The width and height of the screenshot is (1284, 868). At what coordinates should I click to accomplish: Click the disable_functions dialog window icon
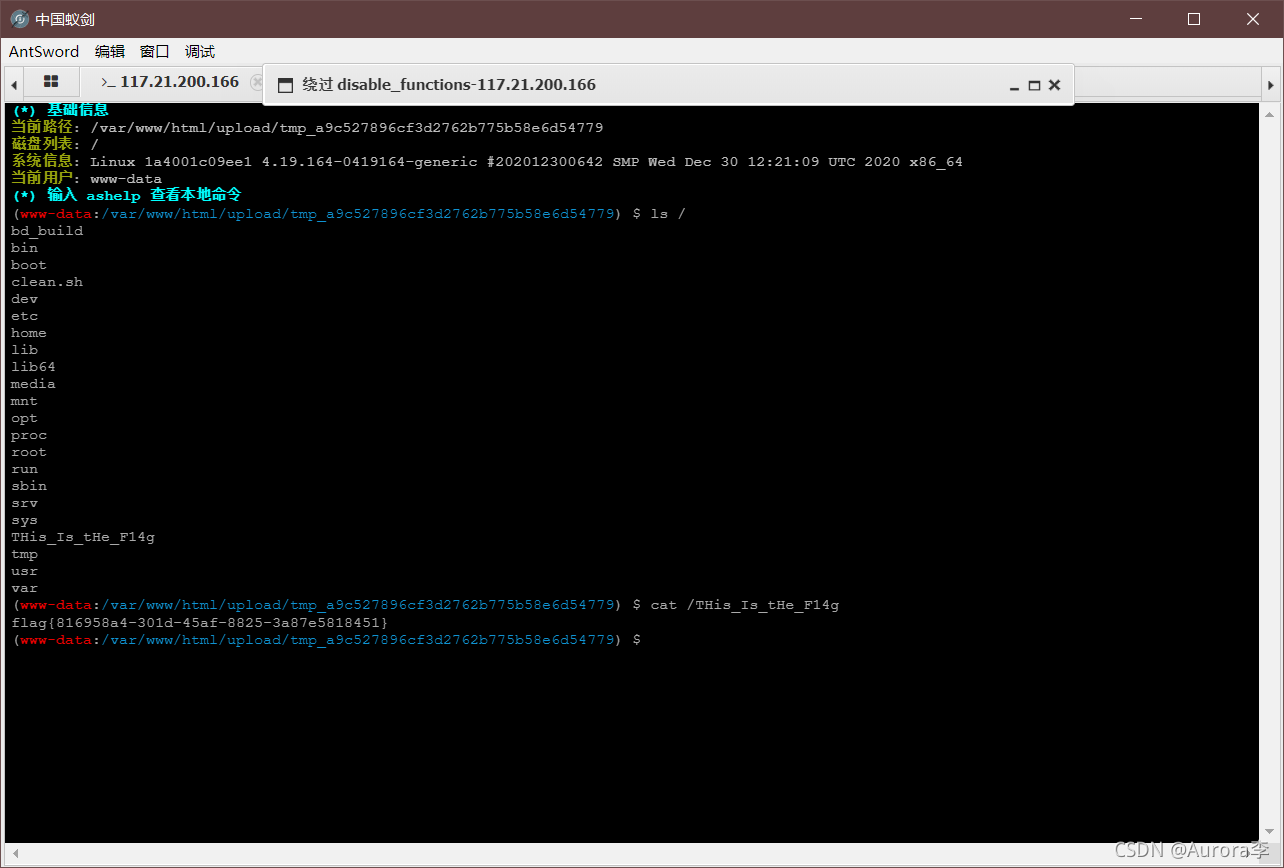[x=285, y=85]
